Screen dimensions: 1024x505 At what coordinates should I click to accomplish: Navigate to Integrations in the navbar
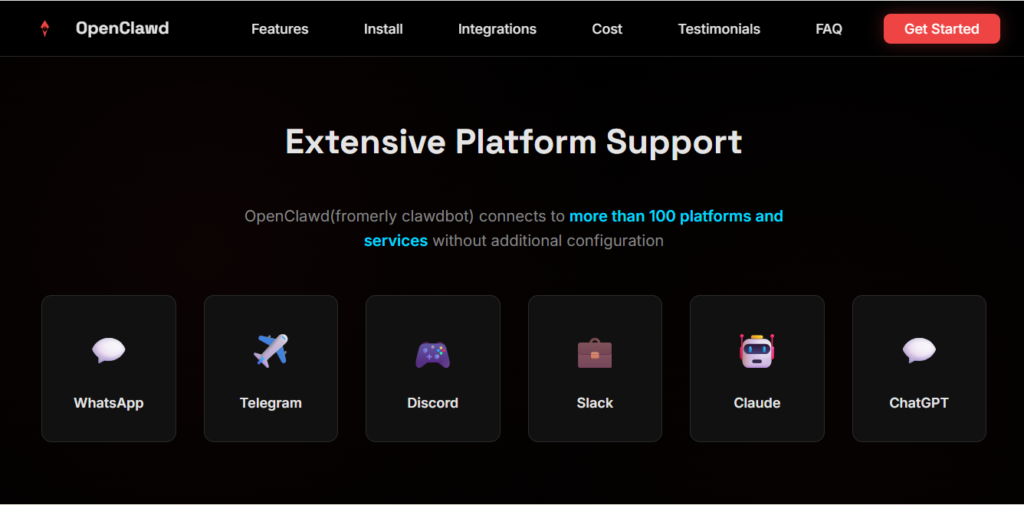tap(497, 29)
